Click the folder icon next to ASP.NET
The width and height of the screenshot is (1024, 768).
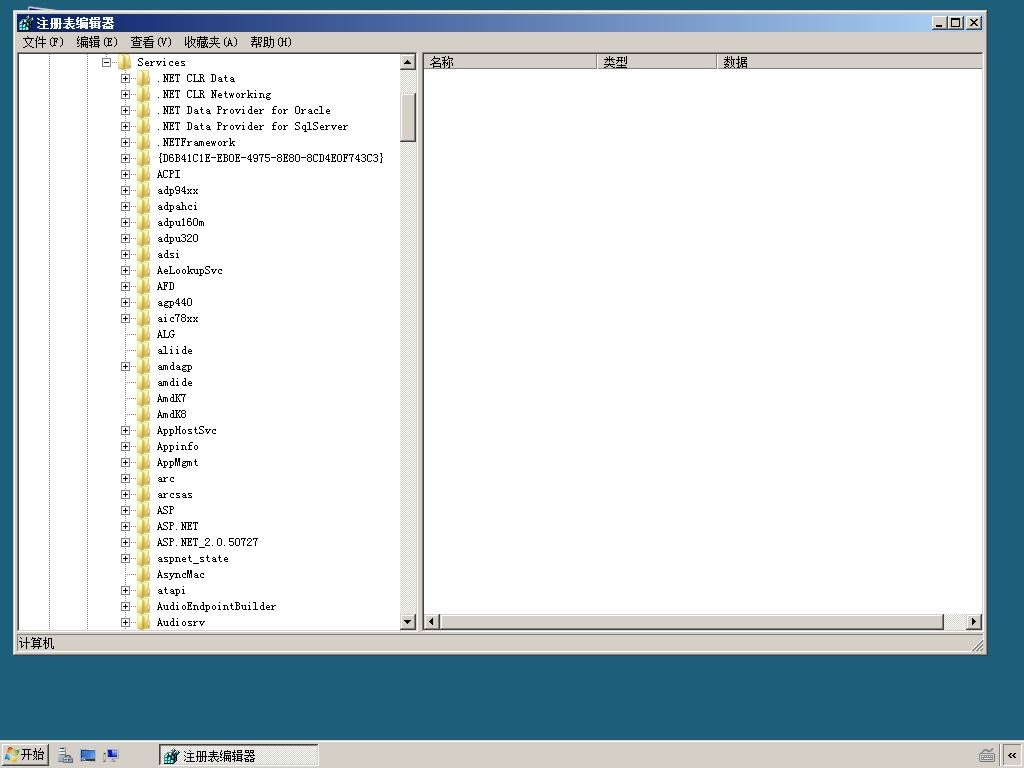point(144,526)
